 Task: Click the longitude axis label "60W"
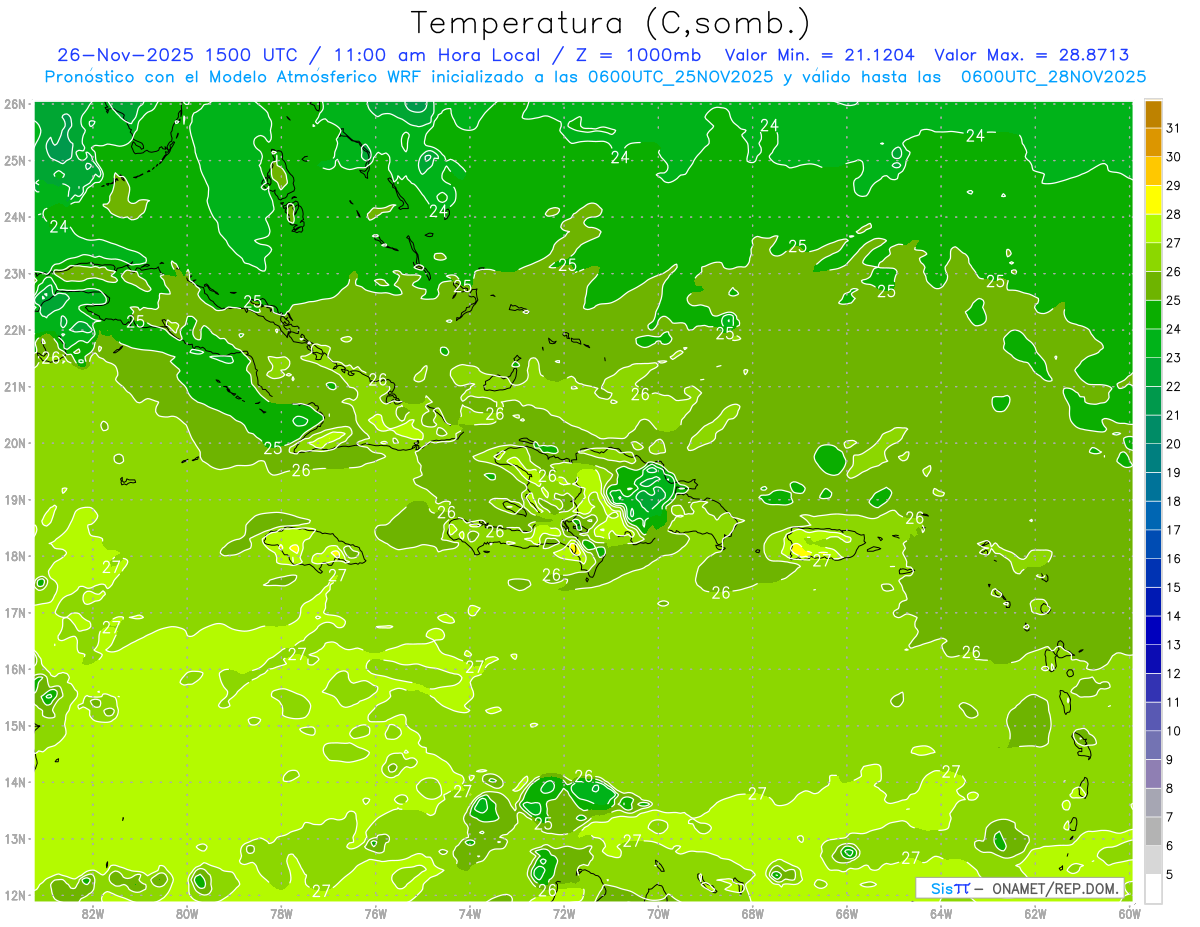(1129, 913)
